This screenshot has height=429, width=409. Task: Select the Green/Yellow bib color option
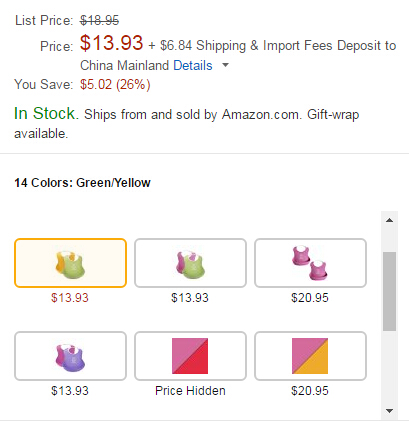click(70, 263)
